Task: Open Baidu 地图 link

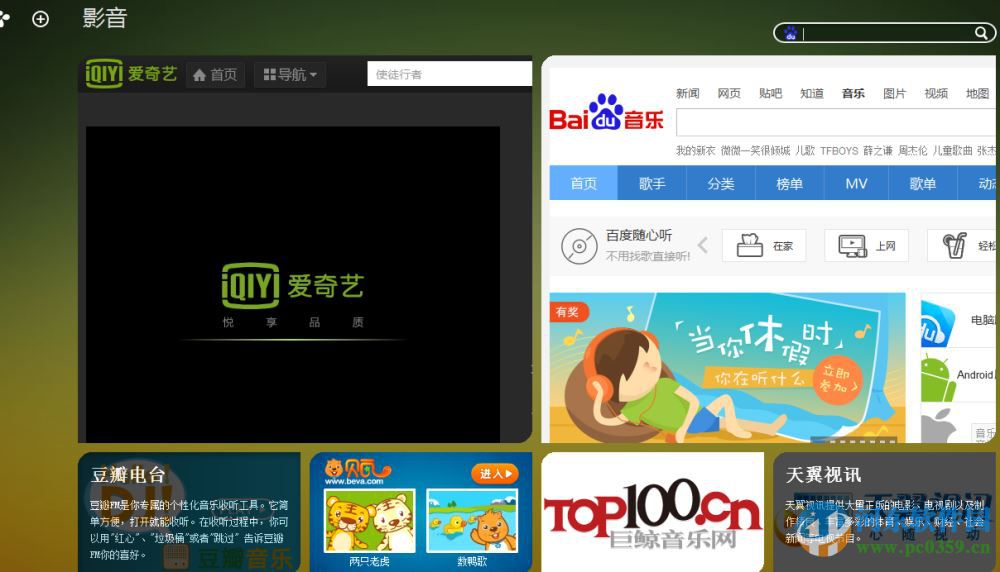Action: (978, 94)
